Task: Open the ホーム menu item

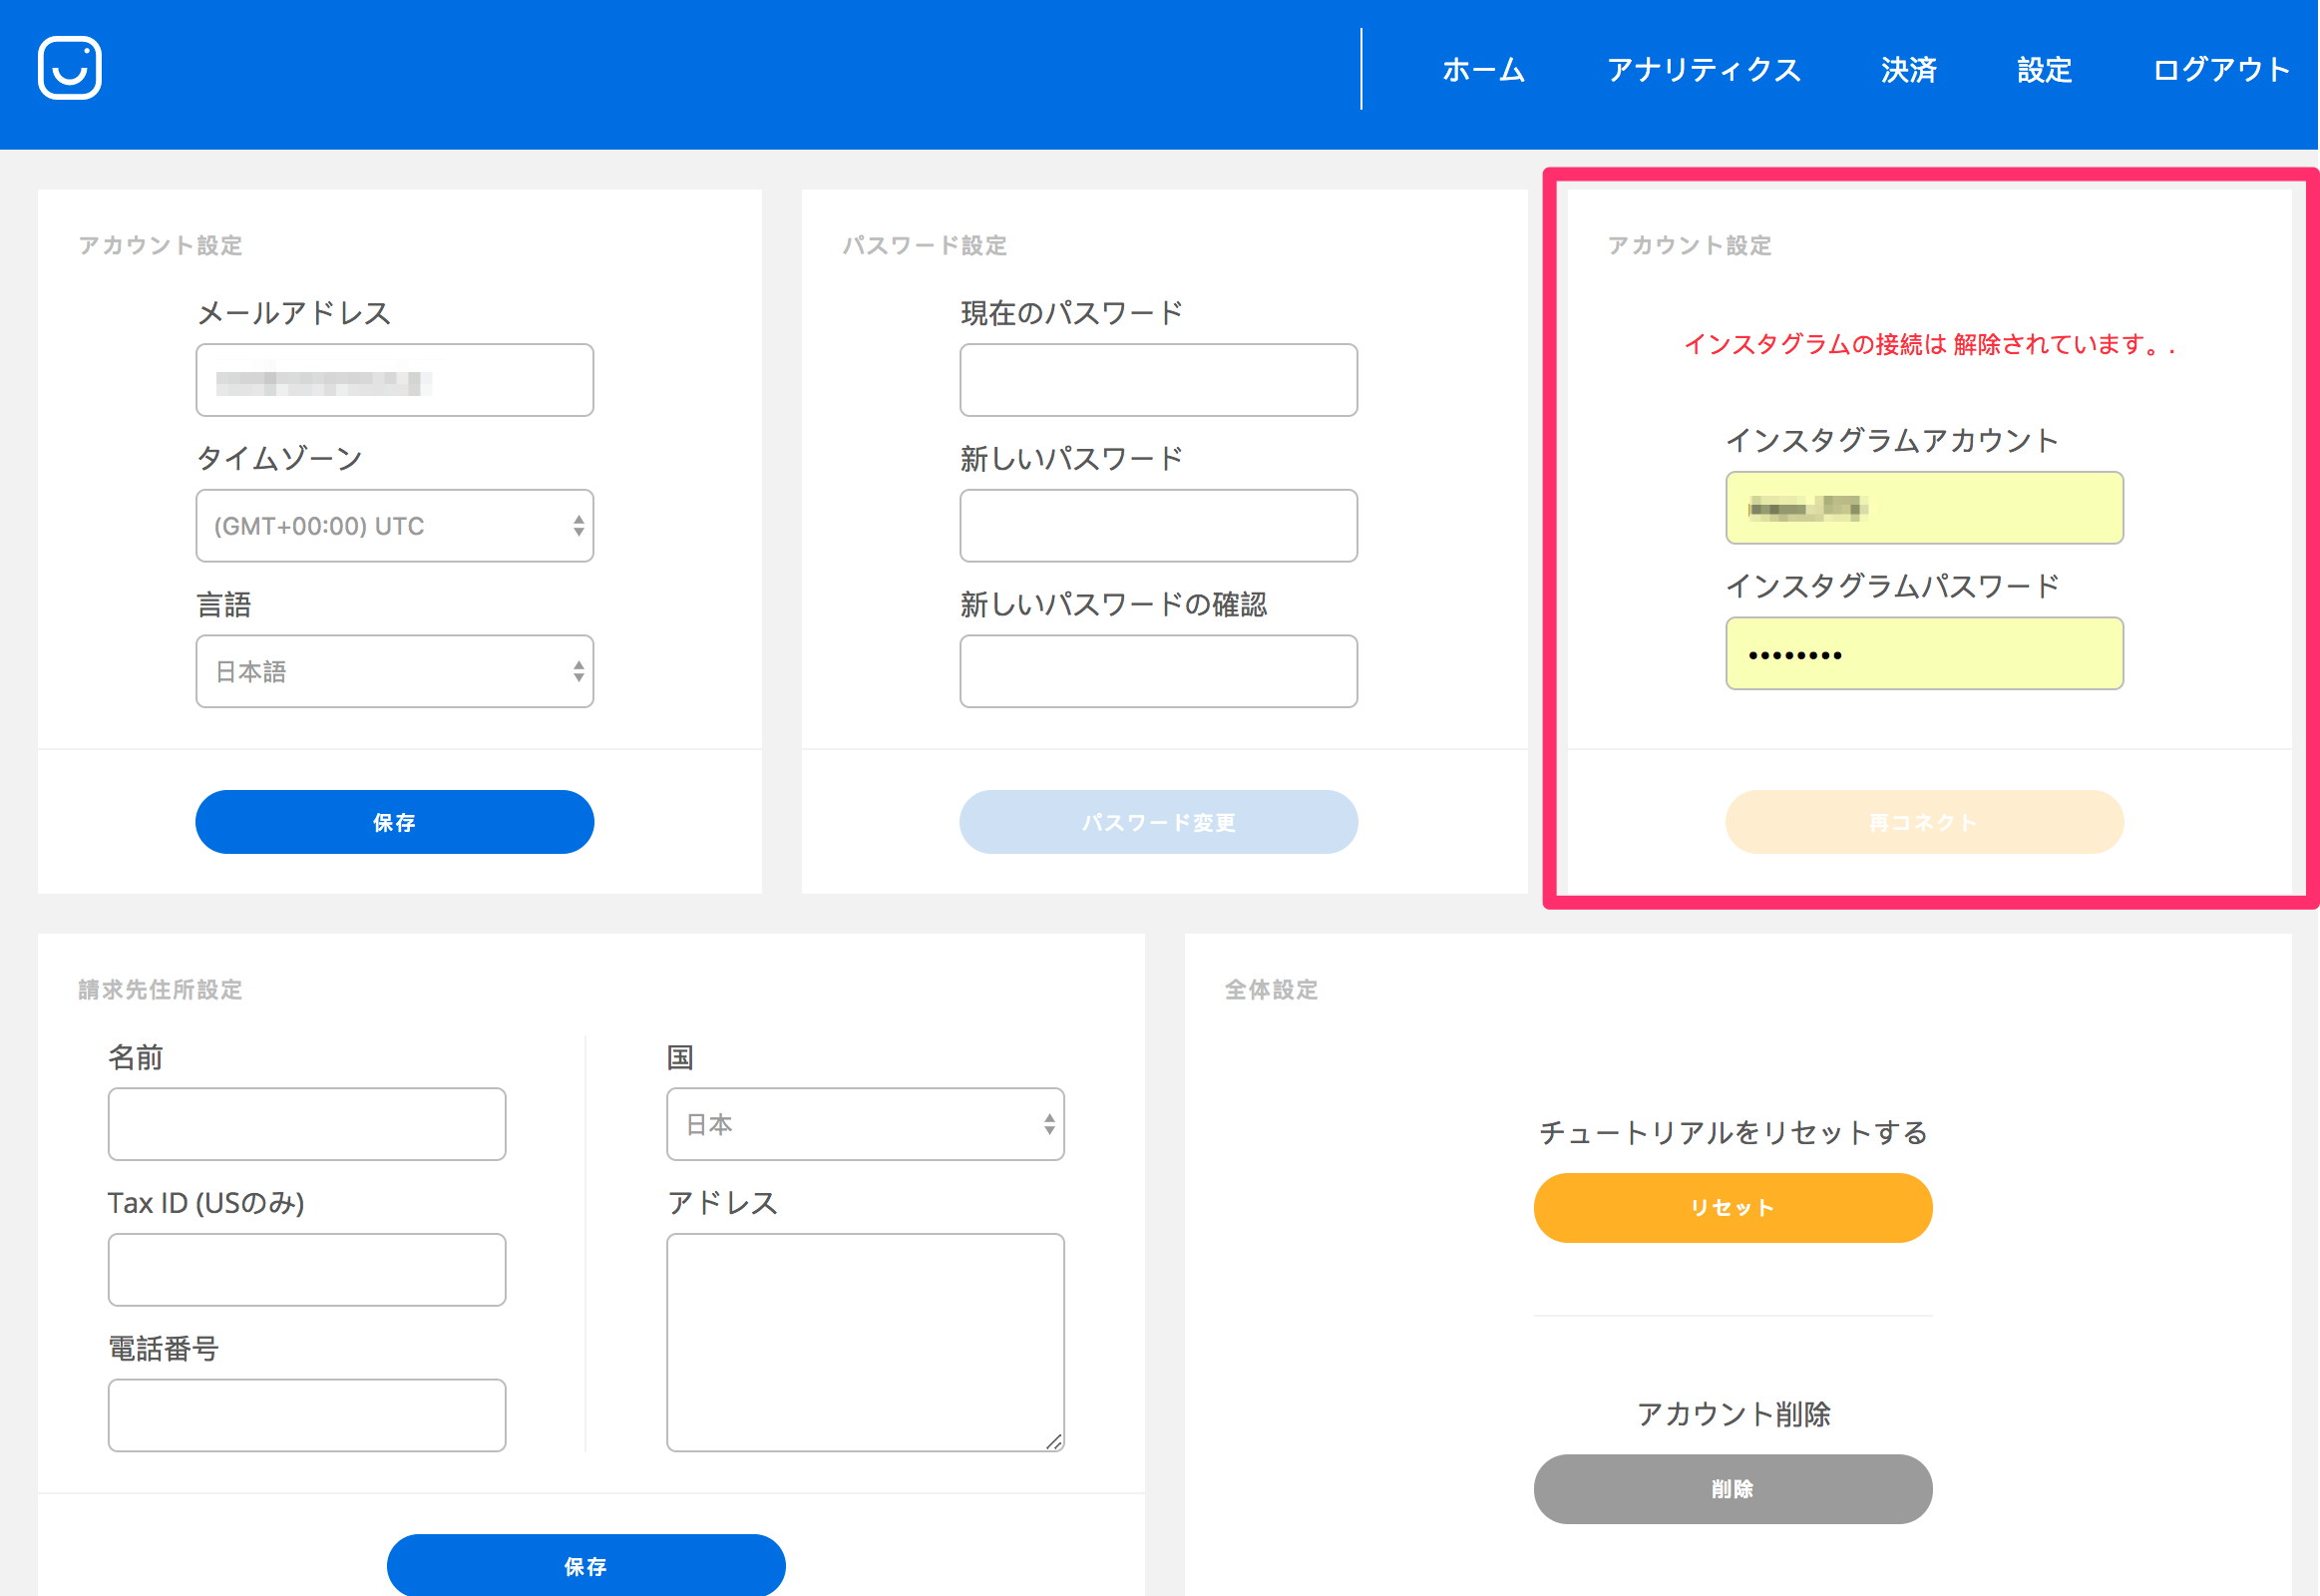Action: [x=1483, y=70]
